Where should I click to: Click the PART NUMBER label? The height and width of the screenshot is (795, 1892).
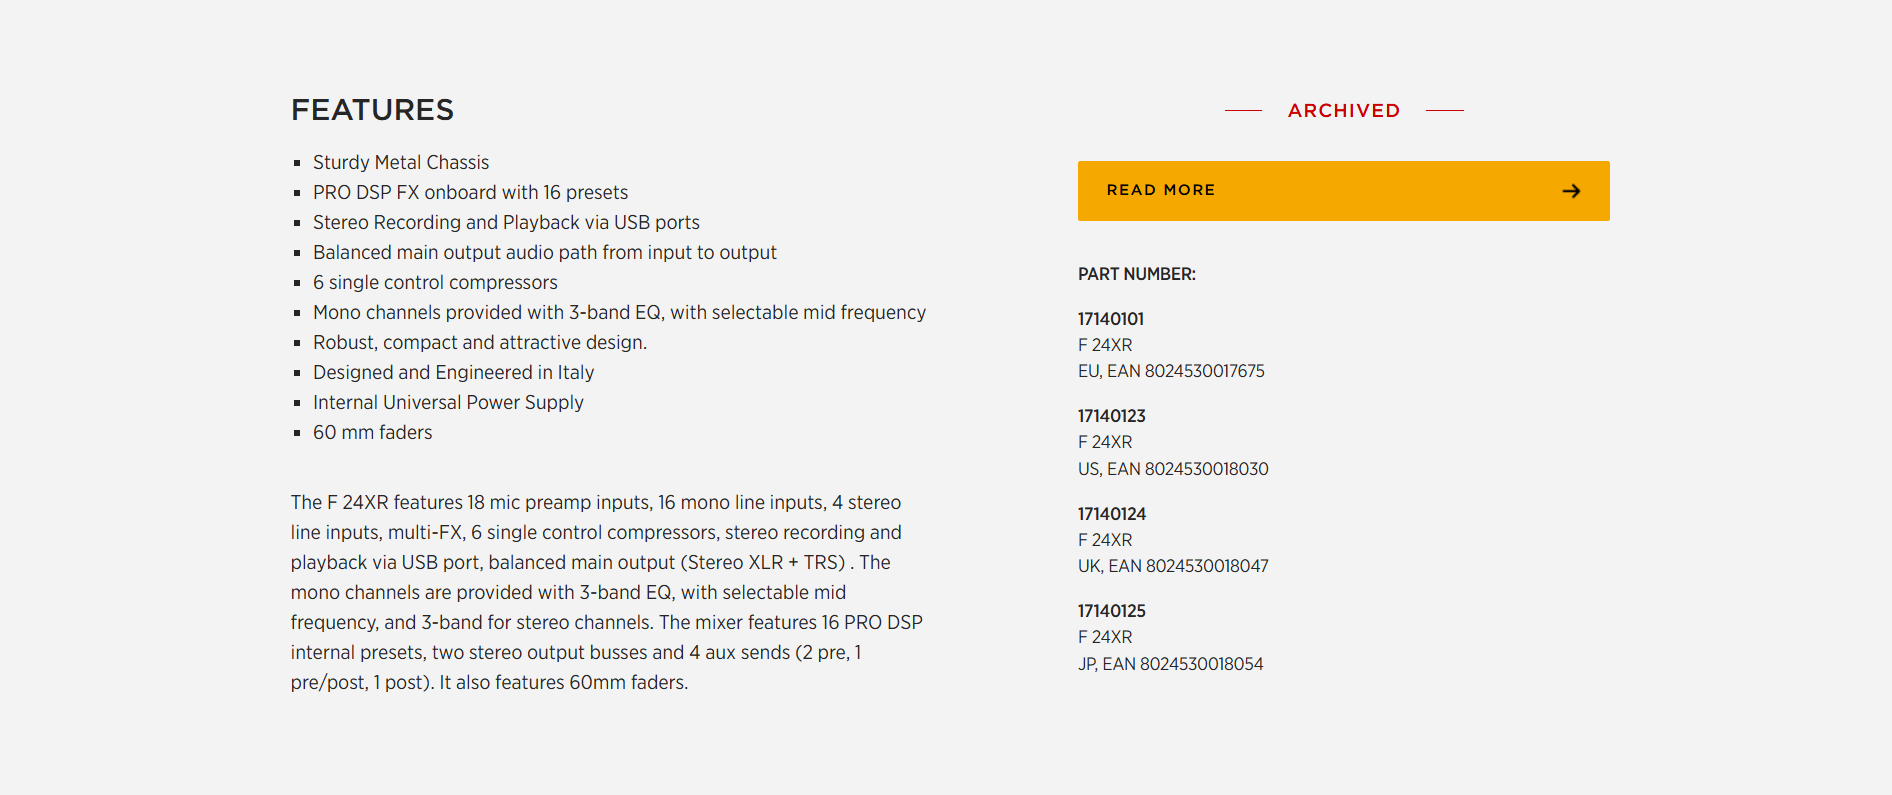[1136, 274]
